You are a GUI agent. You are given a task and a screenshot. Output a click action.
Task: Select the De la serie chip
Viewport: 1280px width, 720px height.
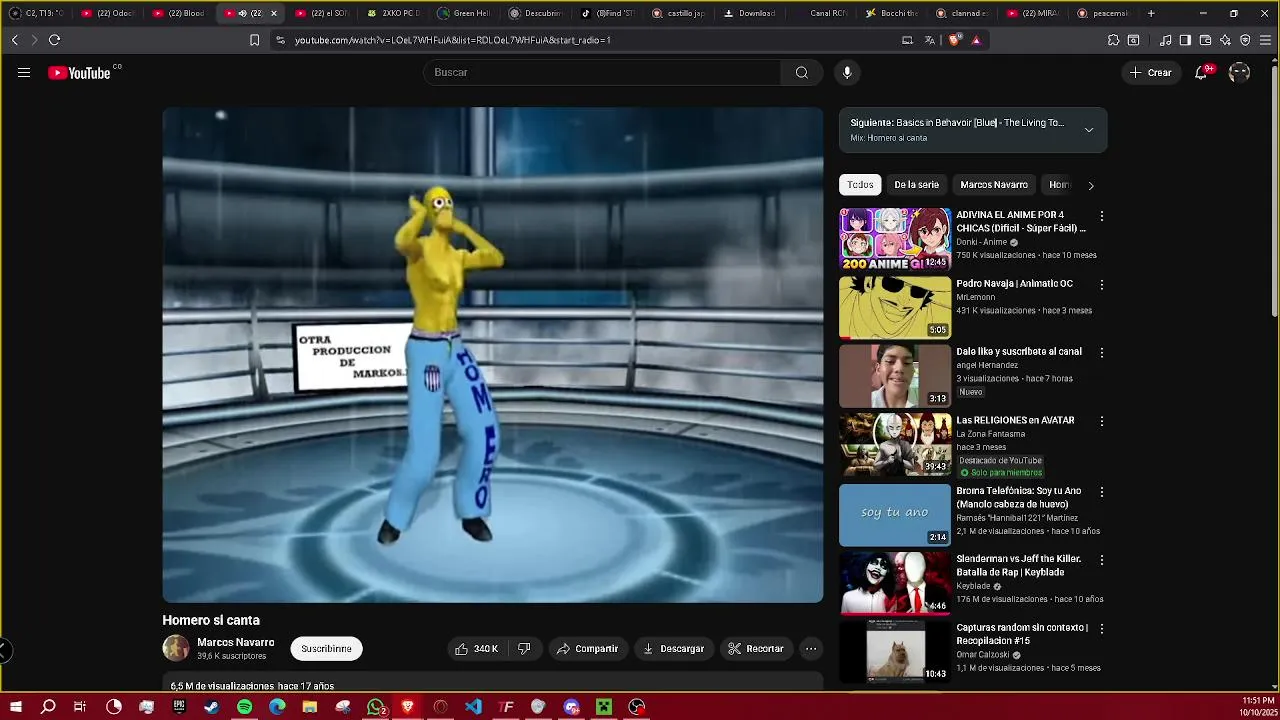click(x=916, y=185)
